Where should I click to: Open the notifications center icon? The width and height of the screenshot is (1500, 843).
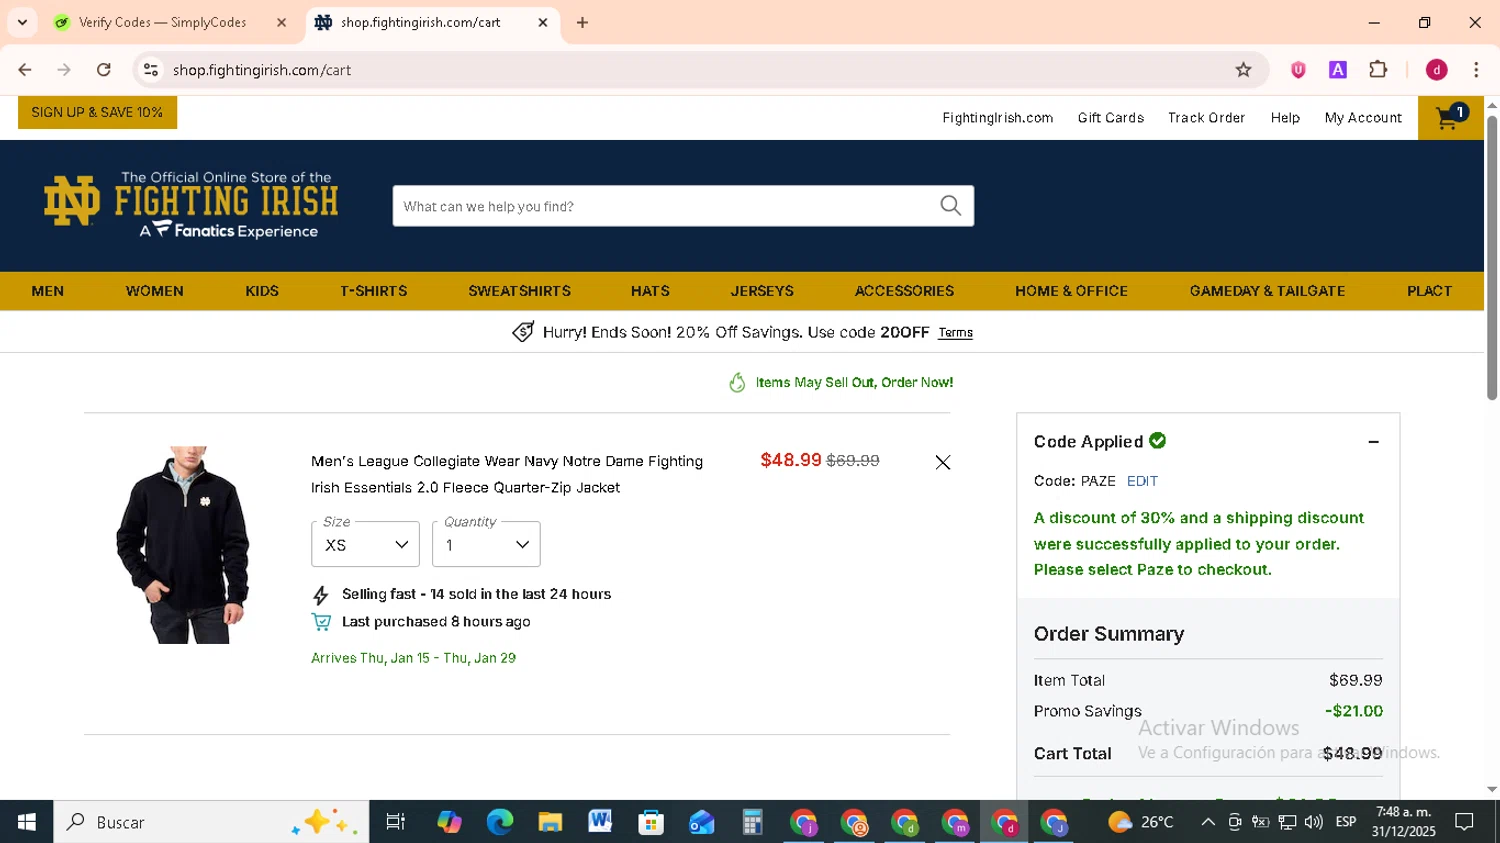click(x=1464, y=822)
